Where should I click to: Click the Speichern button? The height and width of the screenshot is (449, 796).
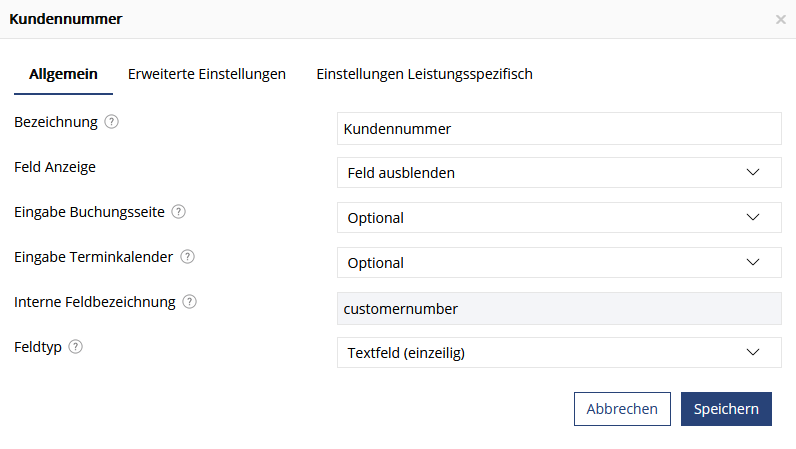(726, 409)
